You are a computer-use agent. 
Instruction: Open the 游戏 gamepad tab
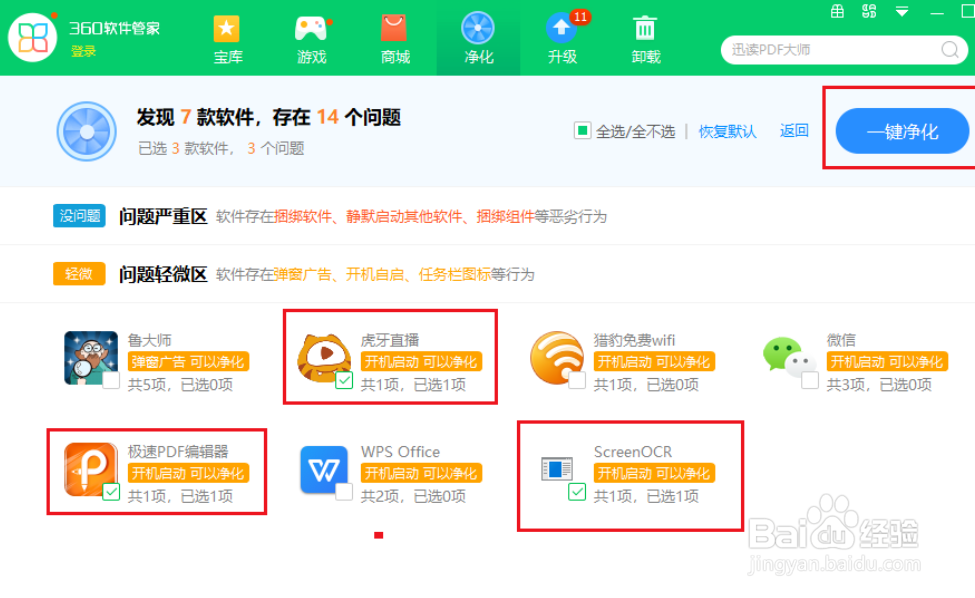(312, 40)
